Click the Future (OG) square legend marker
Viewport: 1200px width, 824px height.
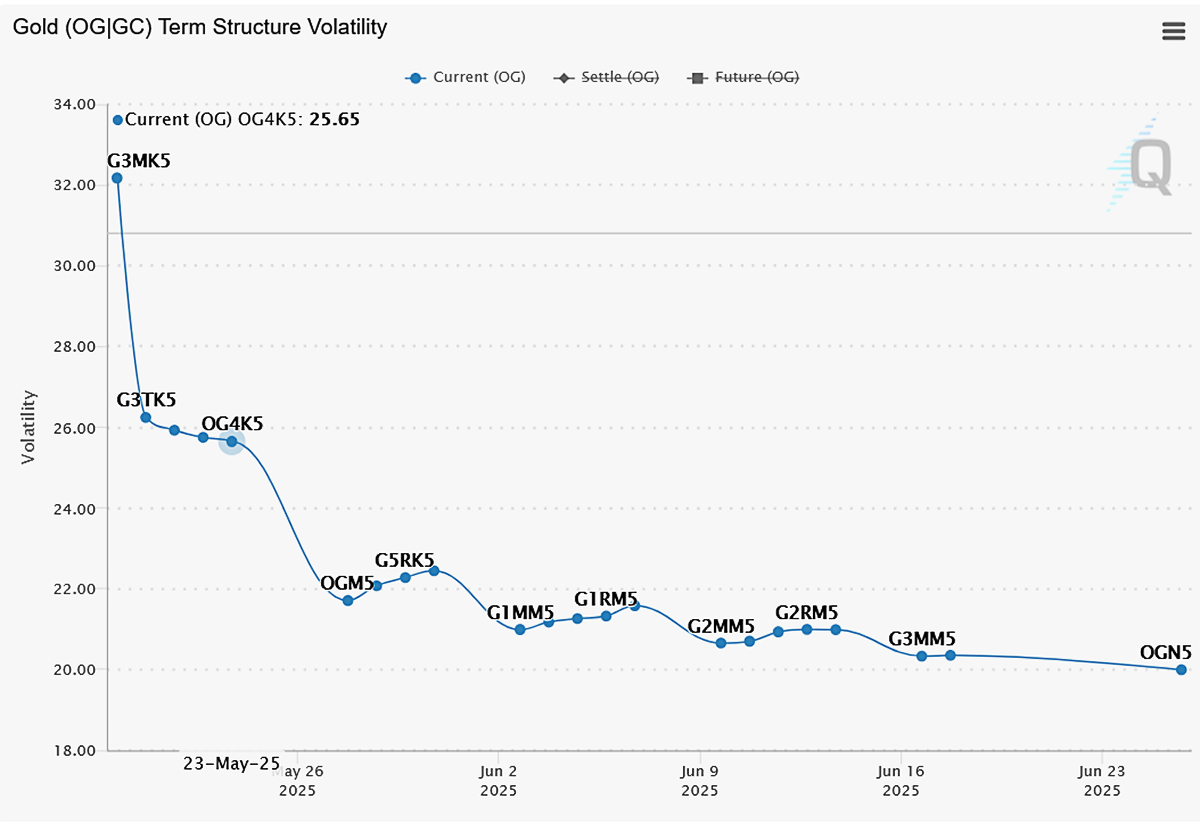[697, 76]
